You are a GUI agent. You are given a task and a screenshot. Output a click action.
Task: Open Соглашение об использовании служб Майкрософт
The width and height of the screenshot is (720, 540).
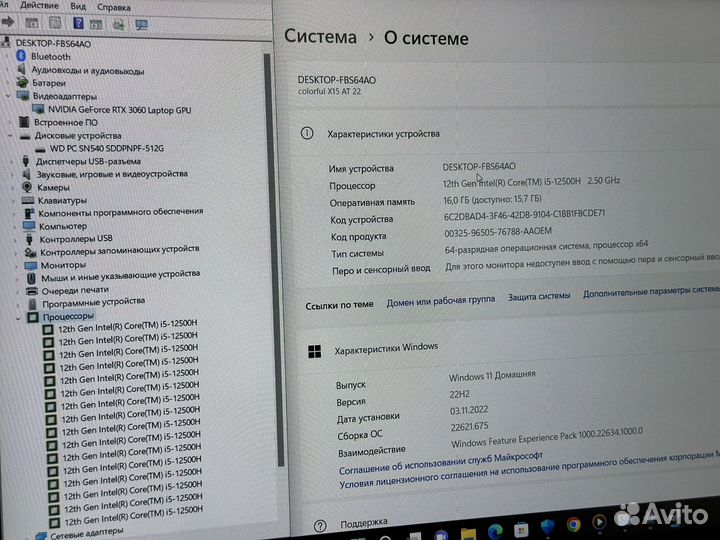point(441,463)
